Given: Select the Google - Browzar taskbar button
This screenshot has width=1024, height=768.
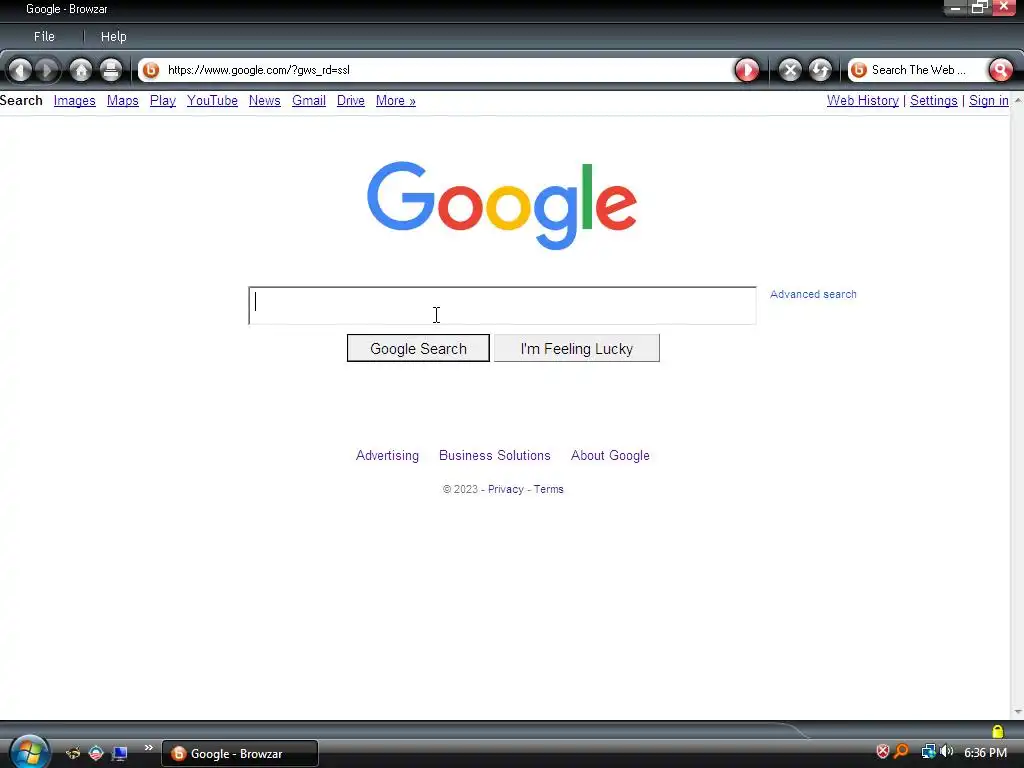Looking at the screenshot, I should 240,754.
